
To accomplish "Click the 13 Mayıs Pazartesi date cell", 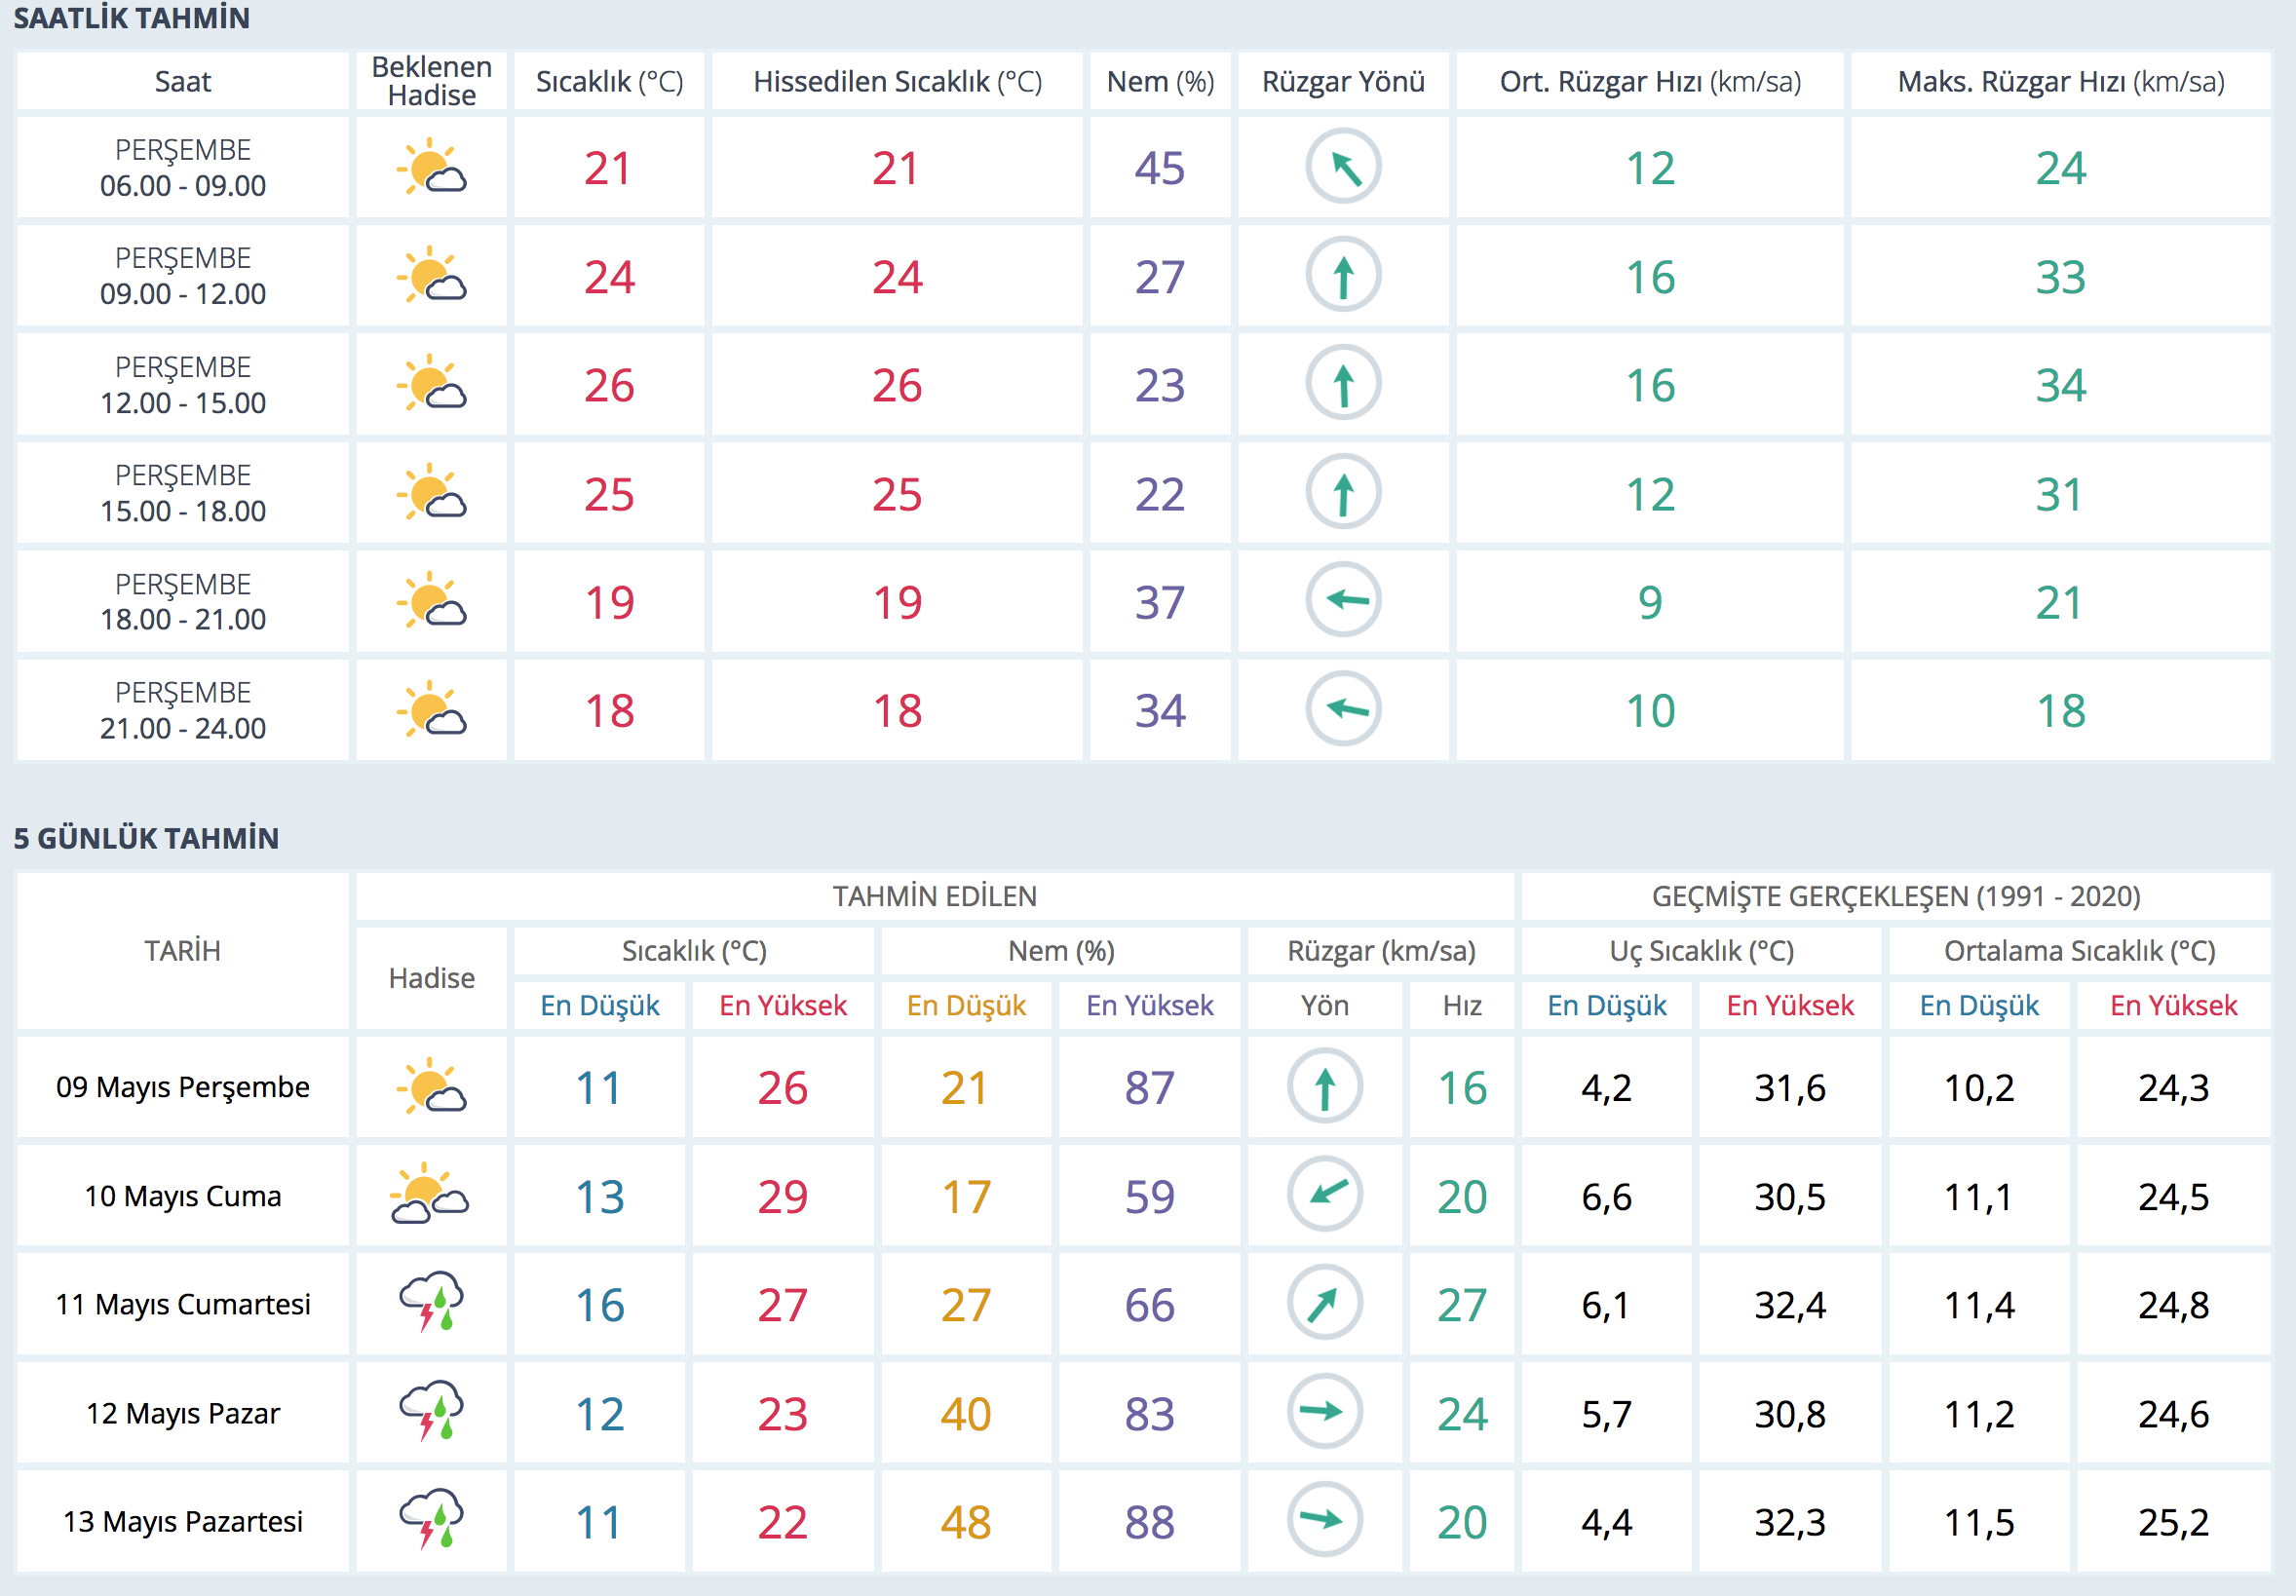I will coord(183,1521).
